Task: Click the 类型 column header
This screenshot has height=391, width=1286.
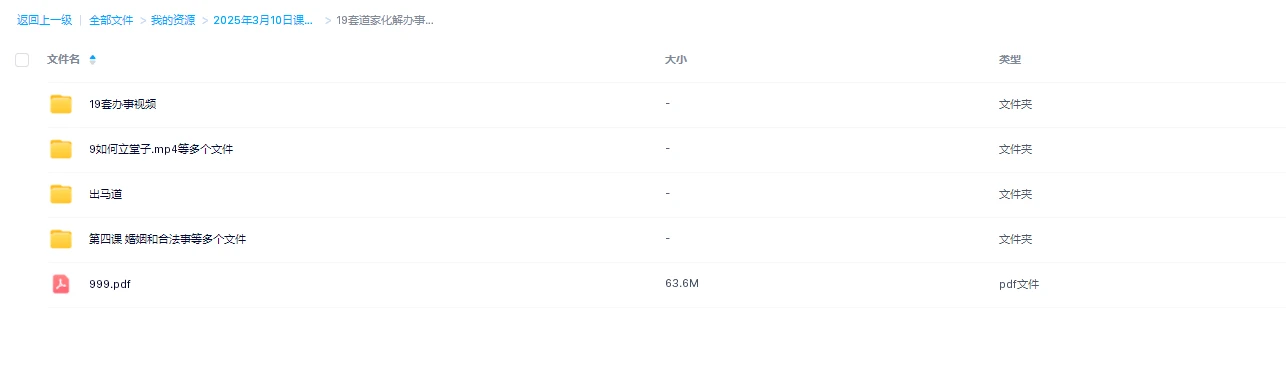Action: click(1010, 60)
